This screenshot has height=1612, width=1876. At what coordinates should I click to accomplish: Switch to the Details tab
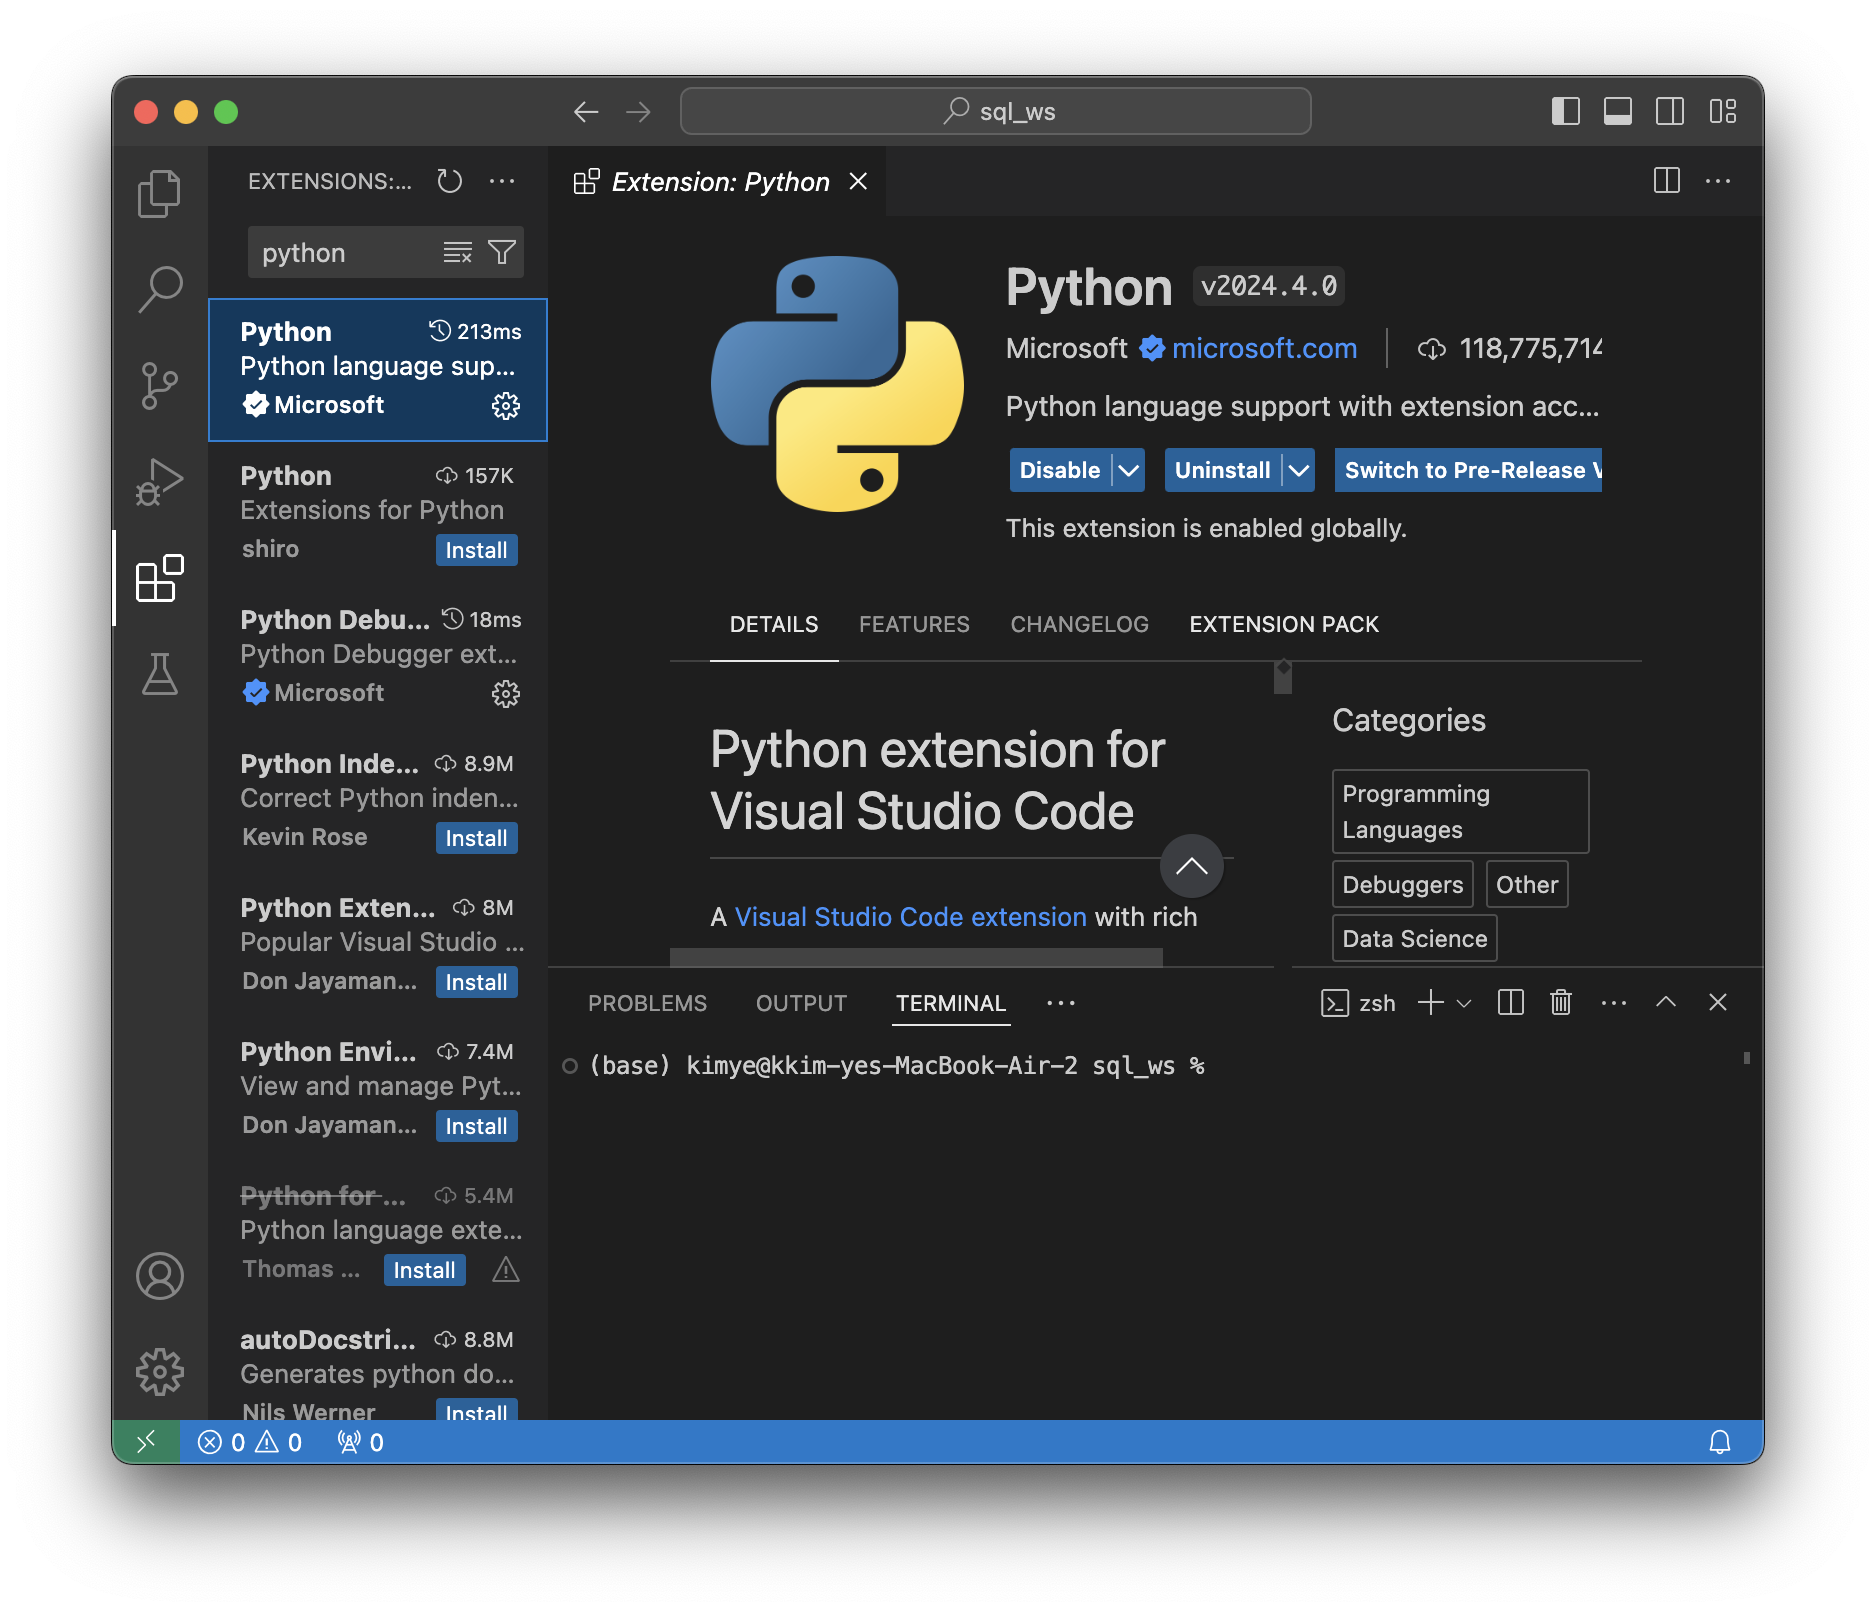tap(774, 624)
